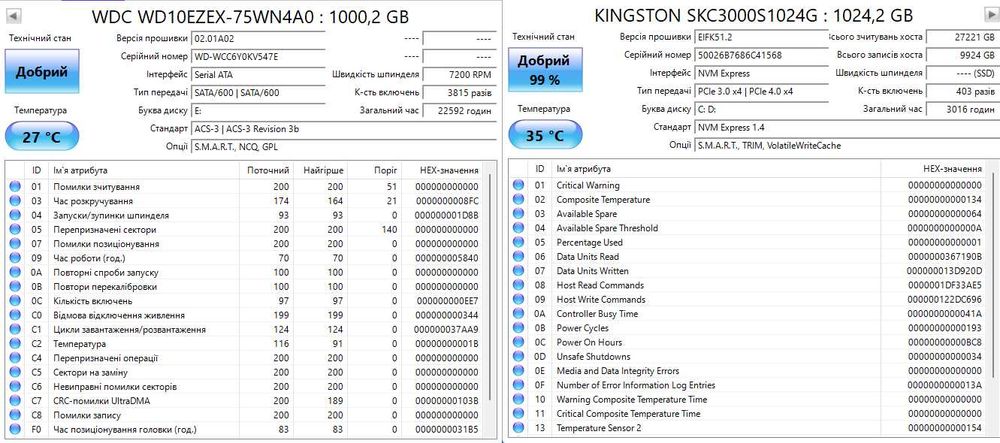Click status orb of Critical Warning row

[518, 185]
